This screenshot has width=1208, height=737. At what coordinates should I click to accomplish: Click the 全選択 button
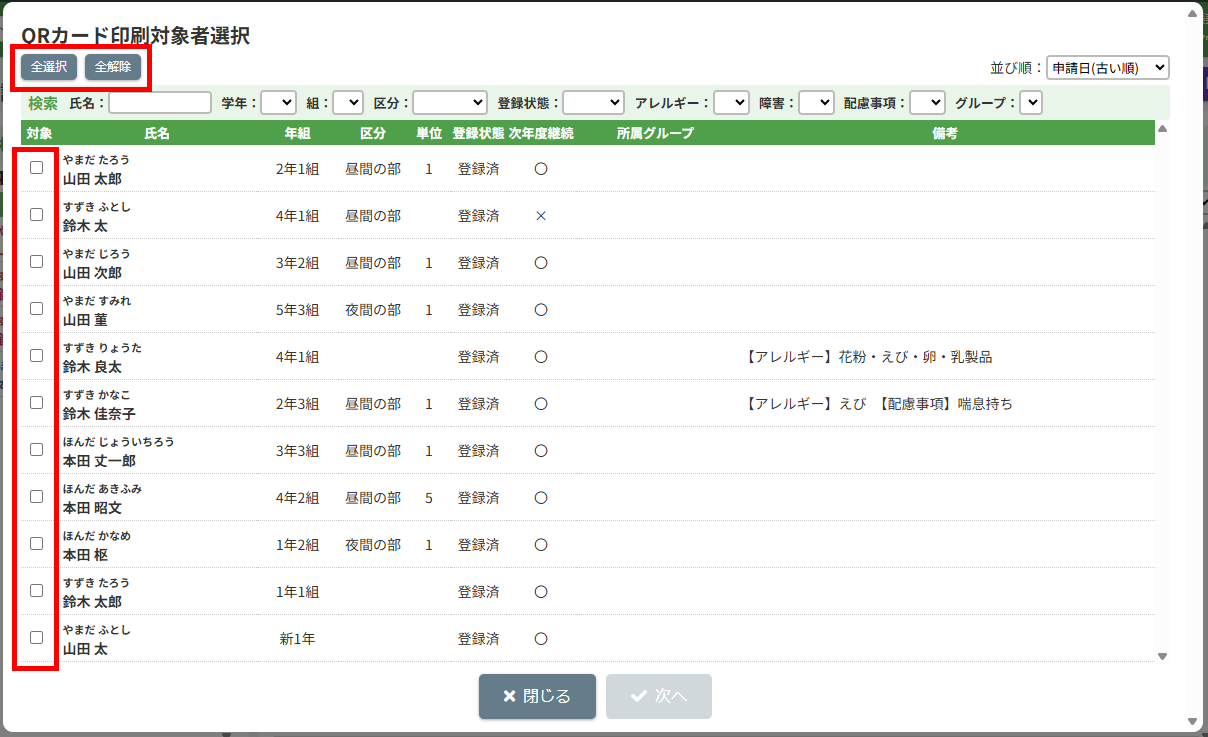click(48, 67)
